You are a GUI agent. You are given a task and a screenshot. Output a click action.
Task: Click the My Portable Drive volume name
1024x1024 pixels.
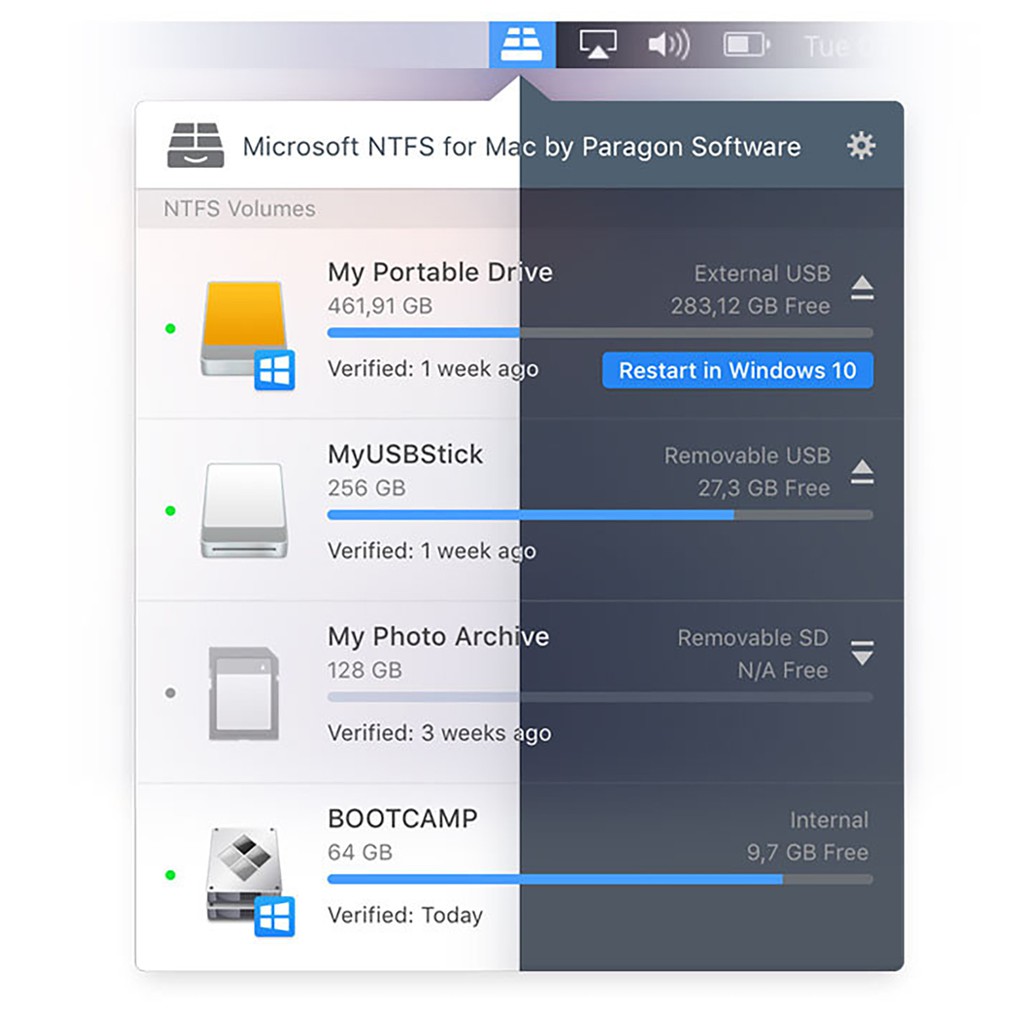coord(440,272)
